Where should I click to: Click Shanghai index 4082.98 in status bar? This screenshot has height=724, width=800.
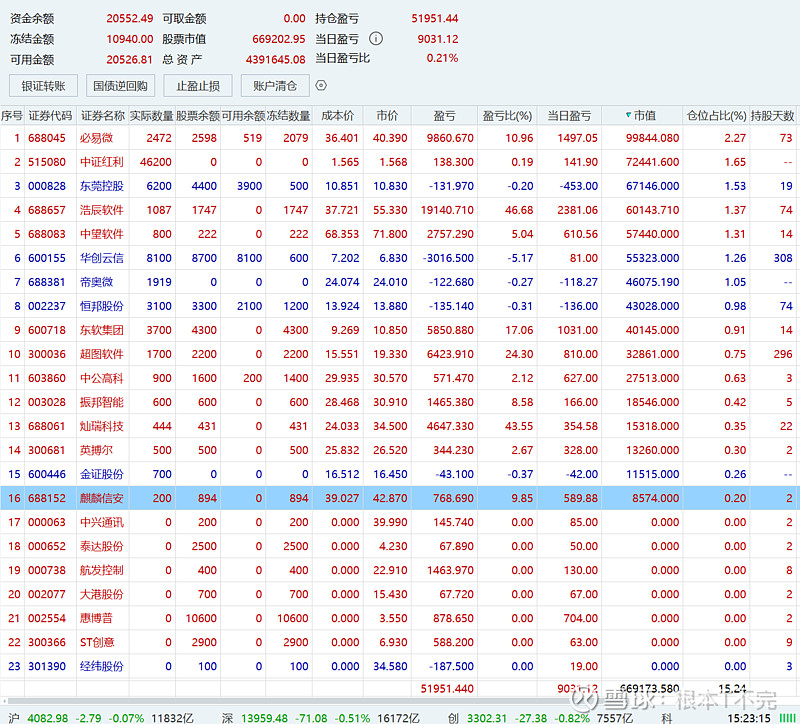click(x=47, y=718)
